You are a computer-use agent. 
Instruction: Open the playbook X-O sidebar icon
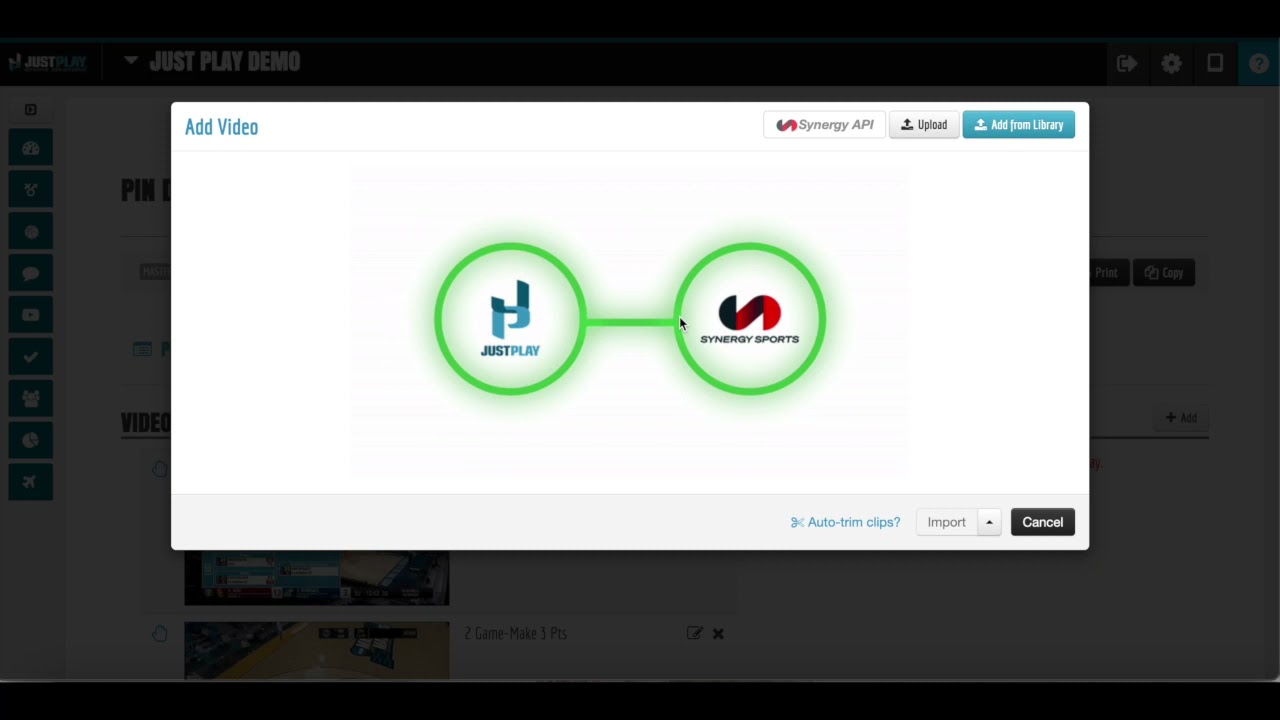(31, 190)
